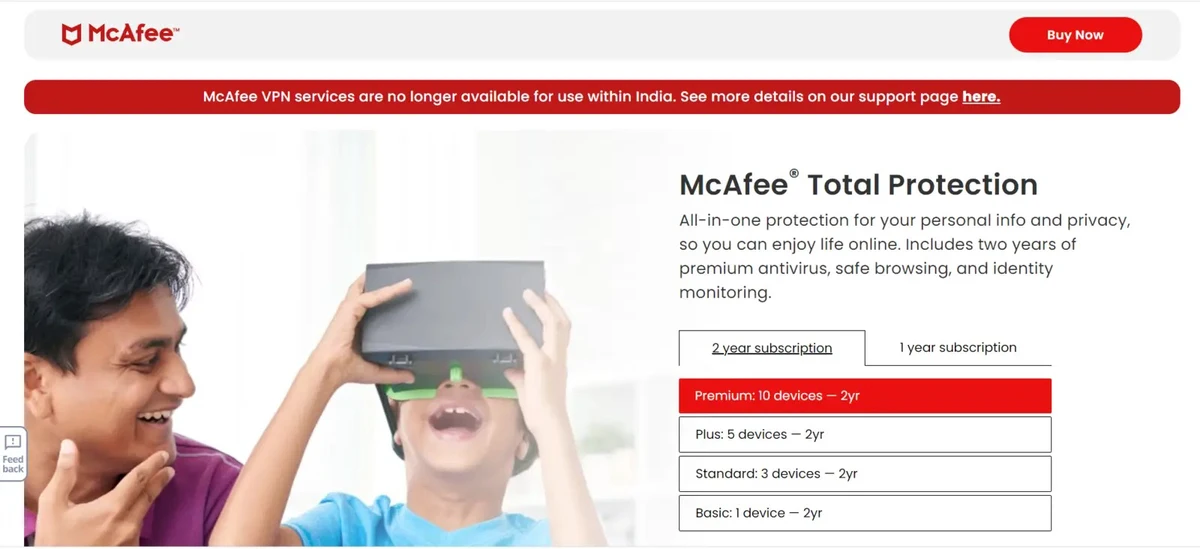
Task: Click the registered trademark symbol after McAfee
Action: tap(794, 174)
